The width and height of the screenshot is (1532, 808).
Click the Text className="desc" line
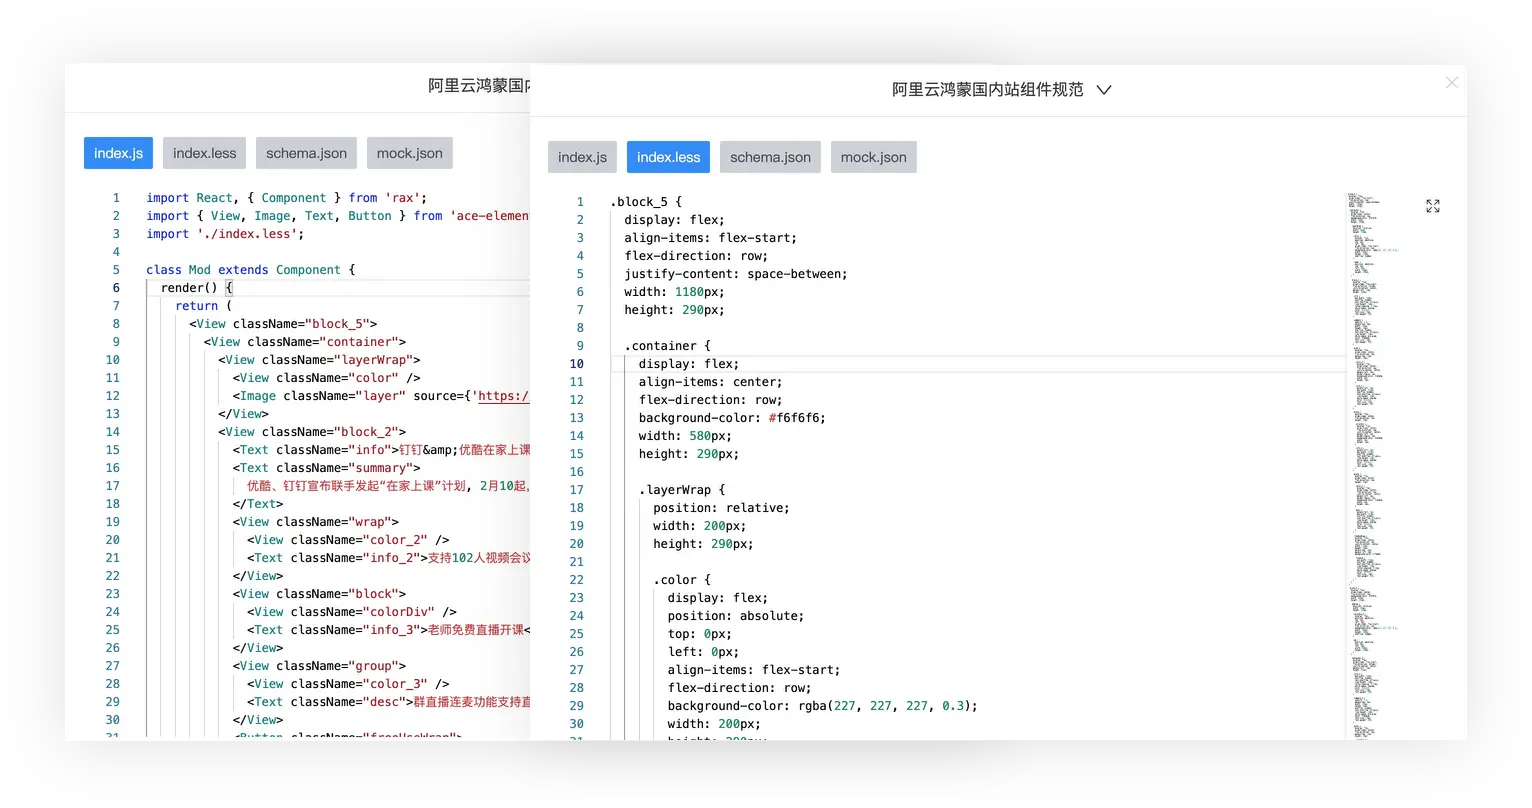pyautogui.click(x=388, y=702)
